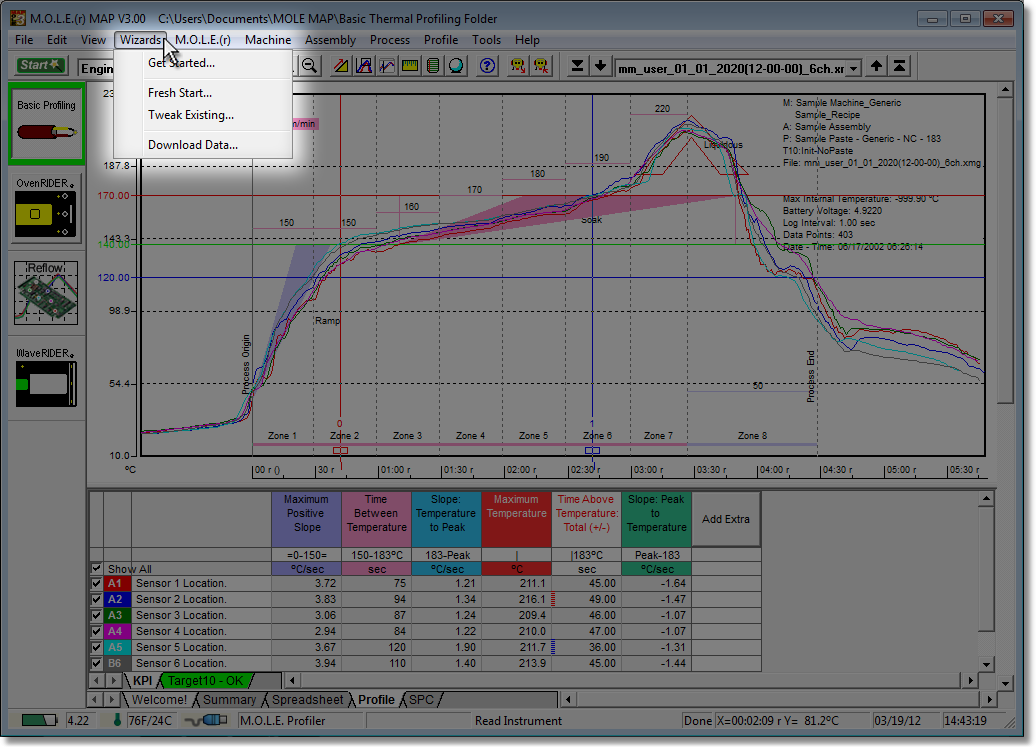
Task: Click the jump-to-last data run arrow icon
Action: (x=577, y=66)
